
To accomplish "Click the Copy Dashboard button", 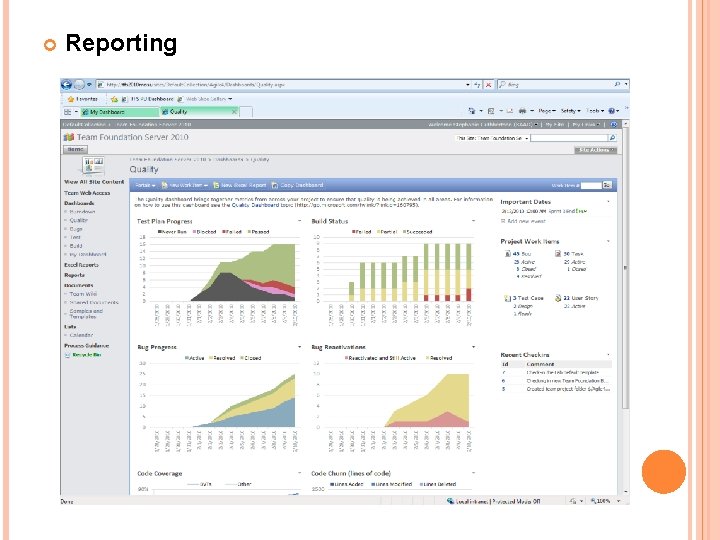I will pos(298,185).
